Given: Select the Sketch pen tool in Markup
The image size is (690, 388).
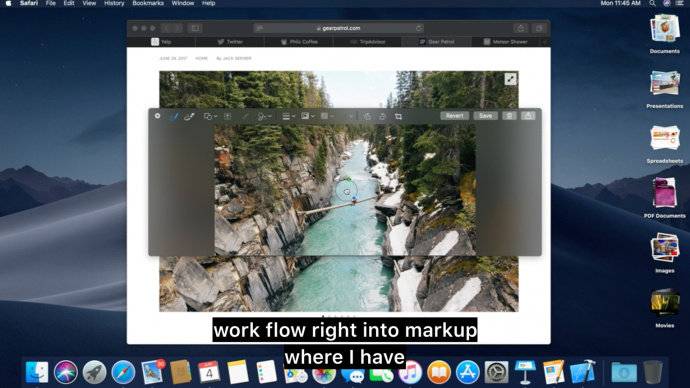Looking at the screenshot, I should [175, 116].
